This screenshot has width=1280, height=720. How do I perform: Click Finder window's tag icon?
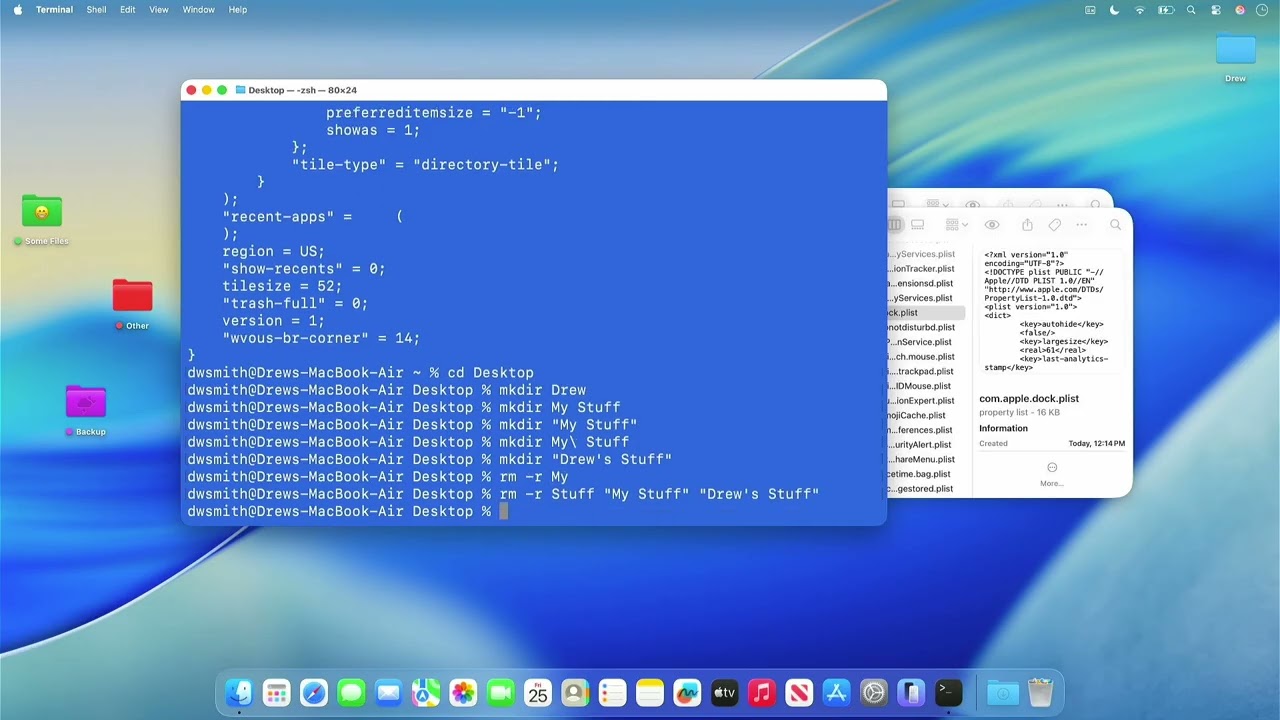click(x=1054, y=225)
